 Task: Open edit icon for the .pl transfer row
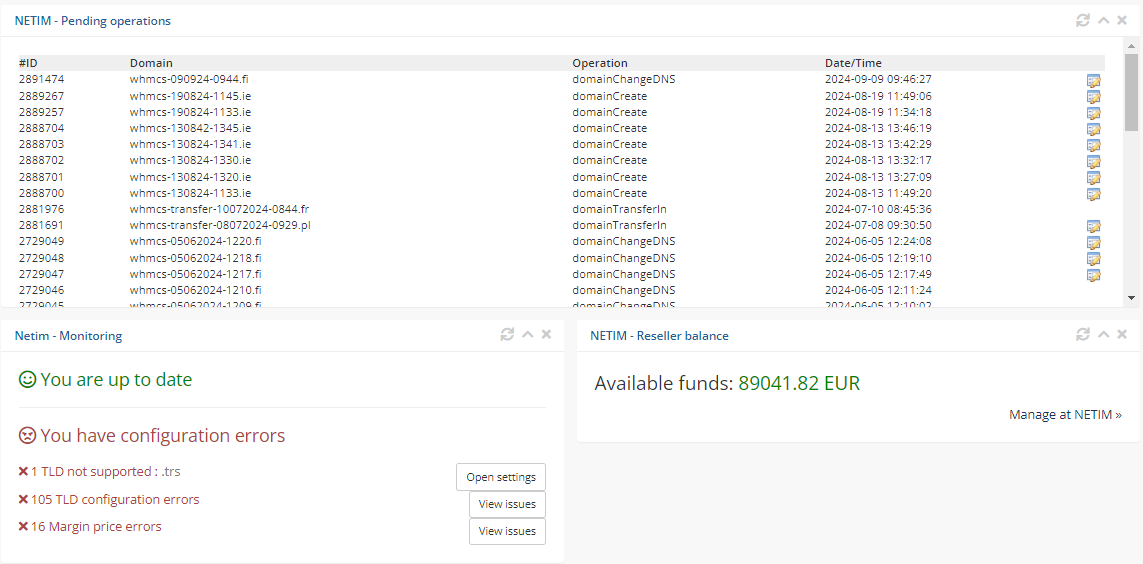[x=1093, y=227]
